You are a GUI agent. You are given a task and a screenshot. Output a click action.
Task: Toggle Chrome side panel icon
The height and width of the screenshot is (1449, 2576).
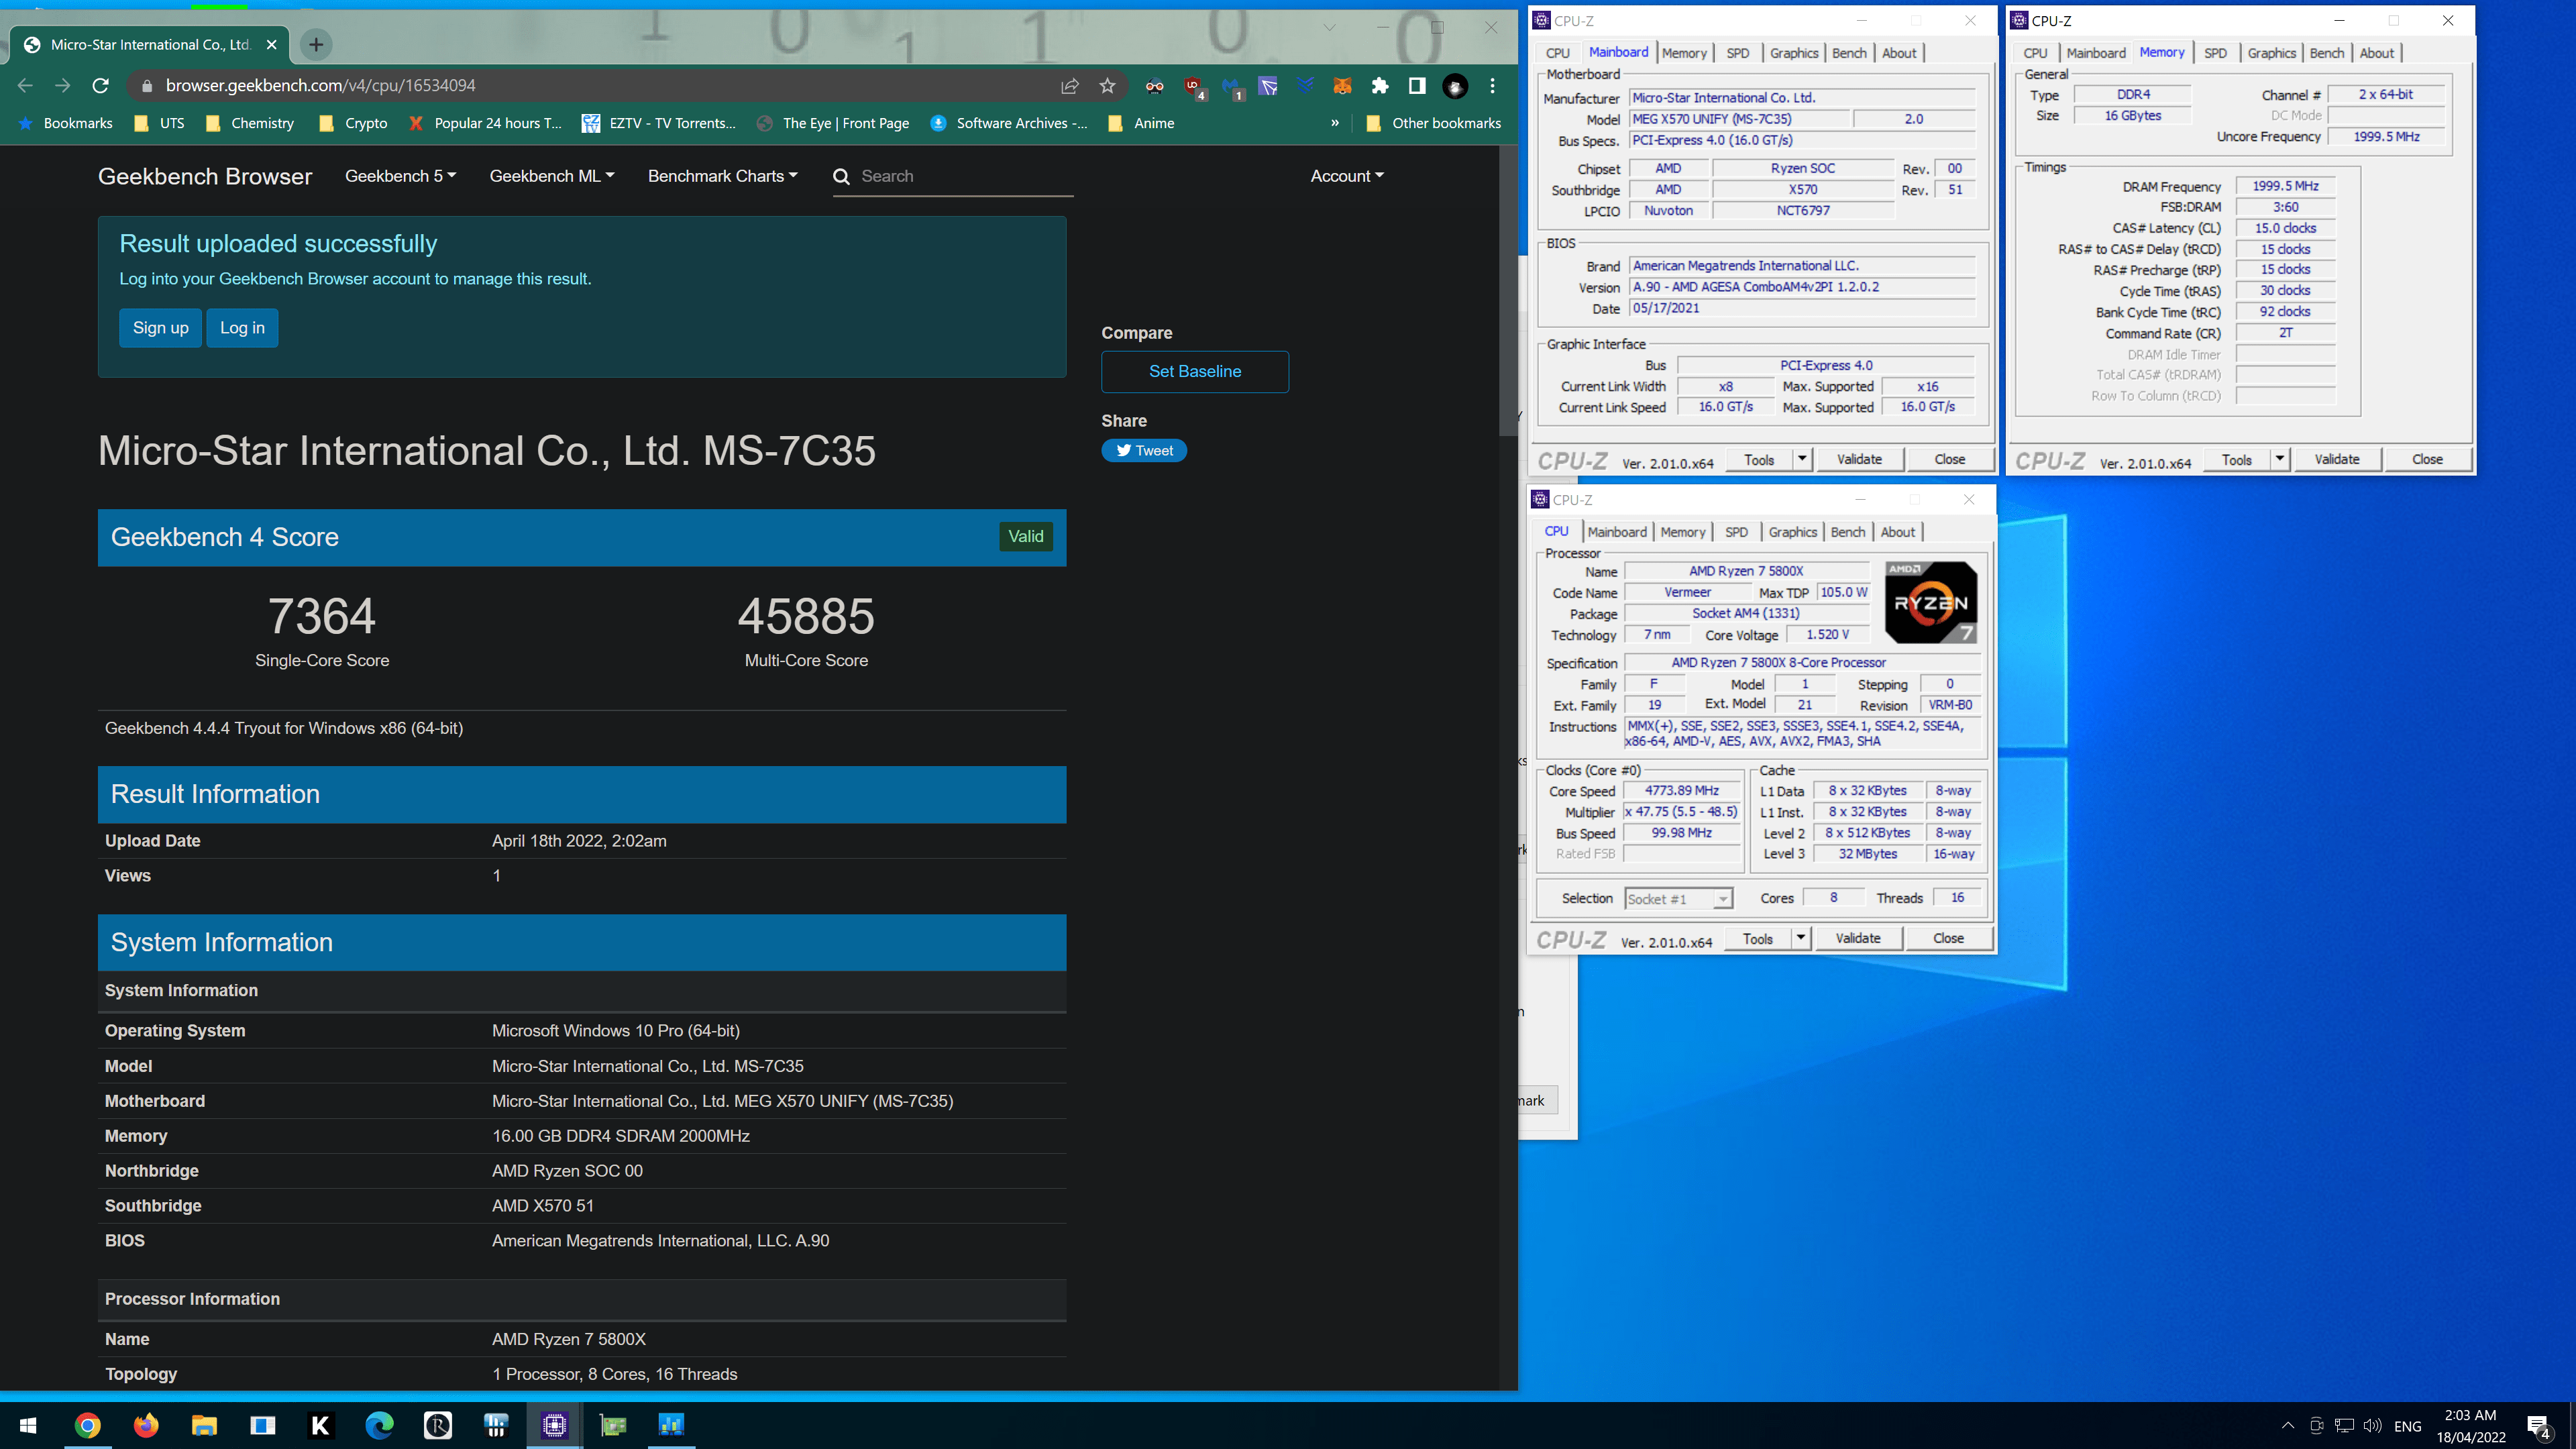tap(1417, 86)
